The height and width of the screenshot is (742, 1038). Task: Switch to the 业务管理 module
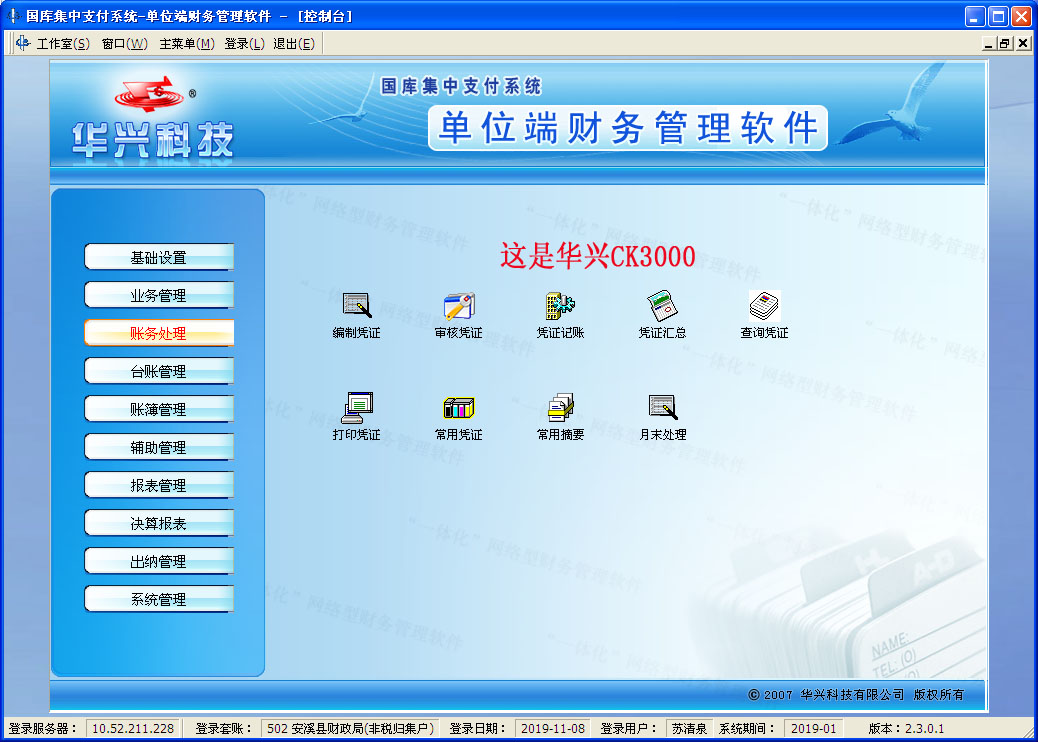click(159, 295)
